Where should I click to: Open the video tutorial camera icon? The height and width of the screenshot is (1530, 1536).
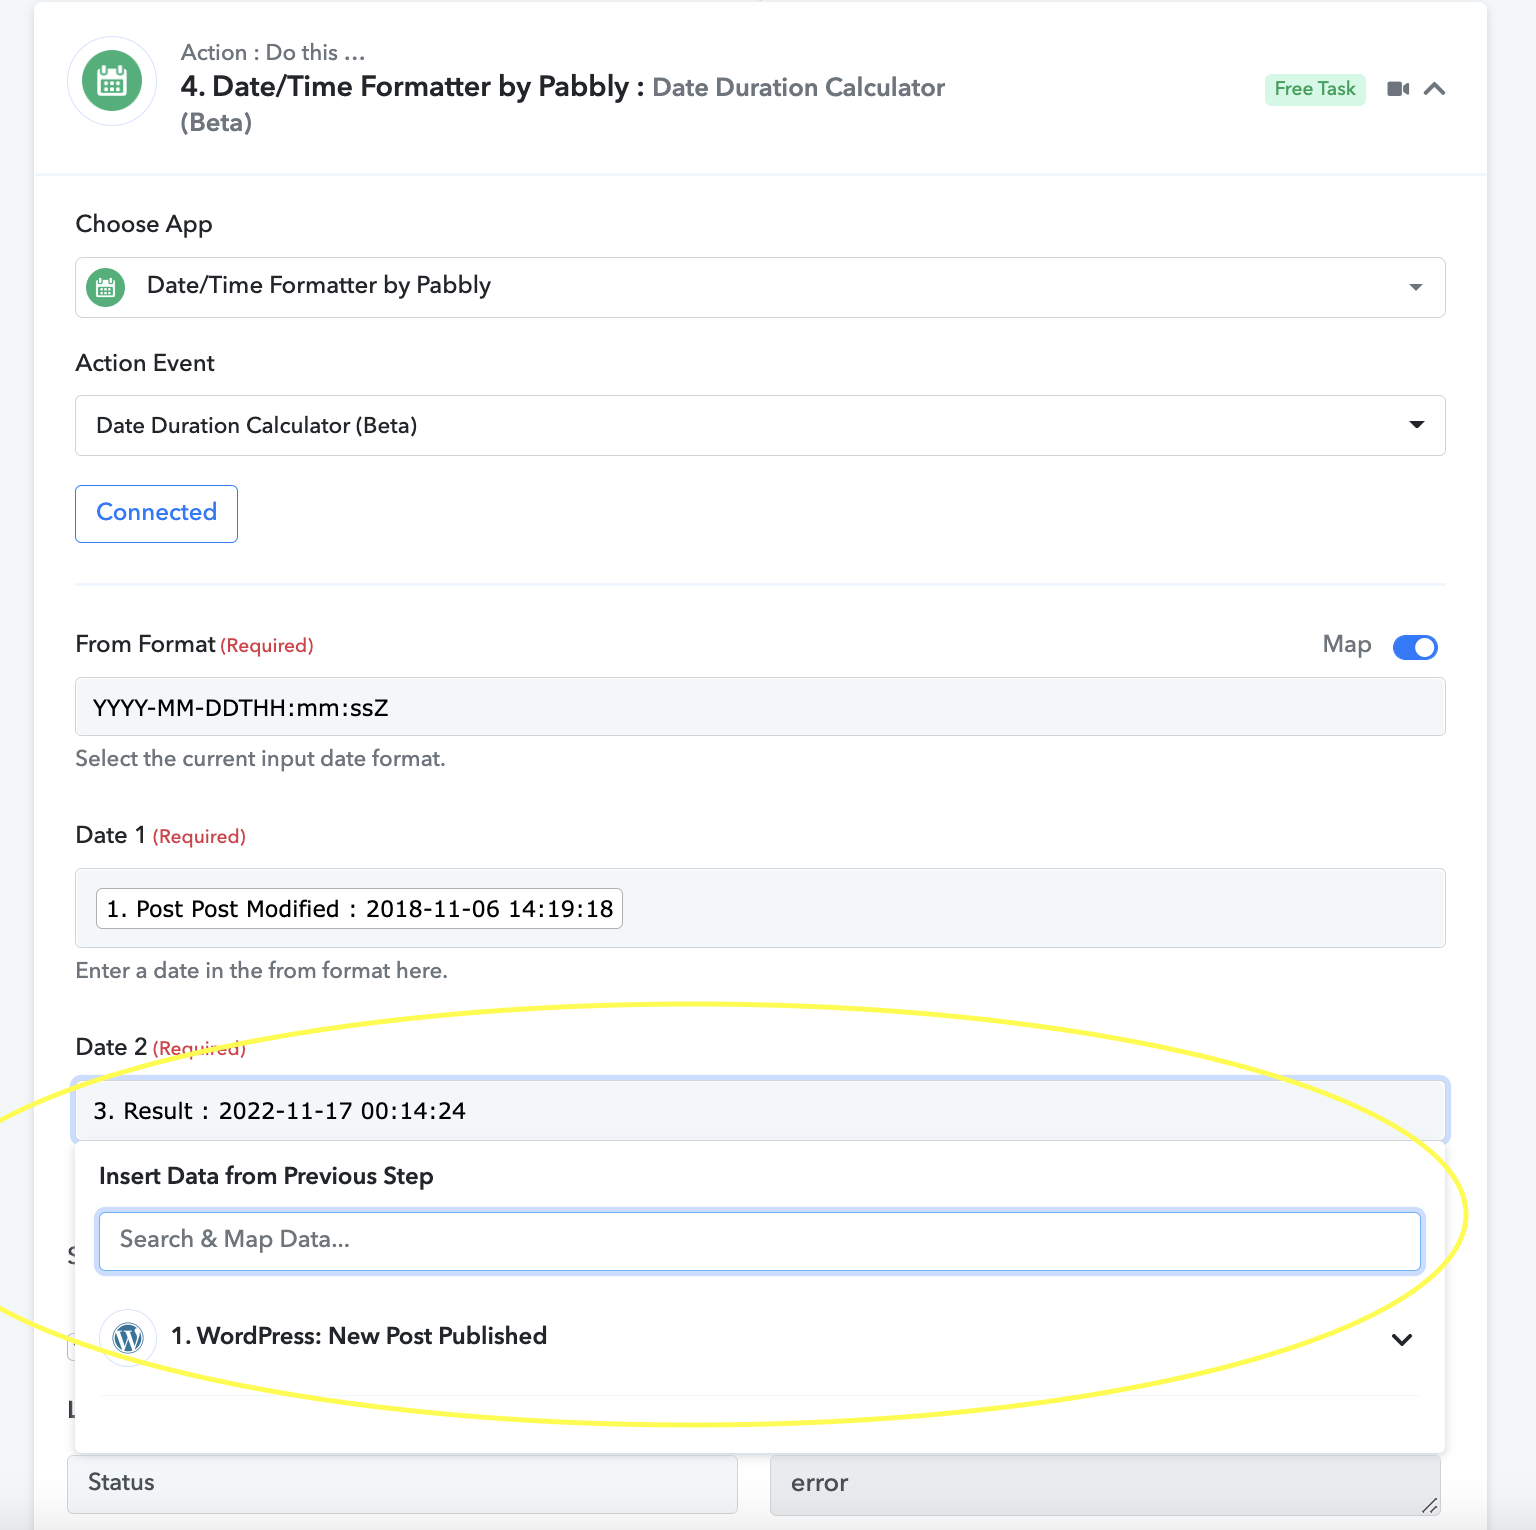(x=1398, y=89)
